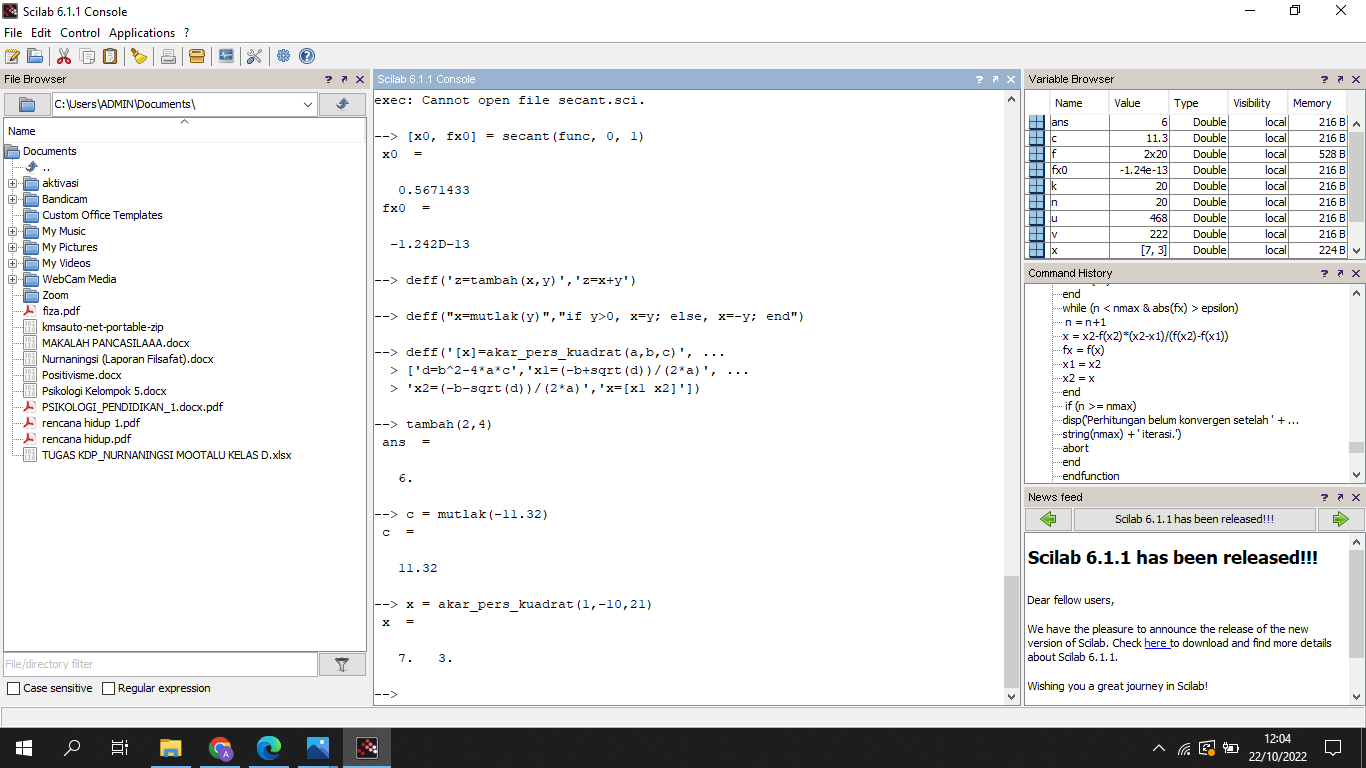The width and height of the screenshot is (1366, 768).
Task: Expand the WebCam Media folder node
Action: tap(12, 279)
